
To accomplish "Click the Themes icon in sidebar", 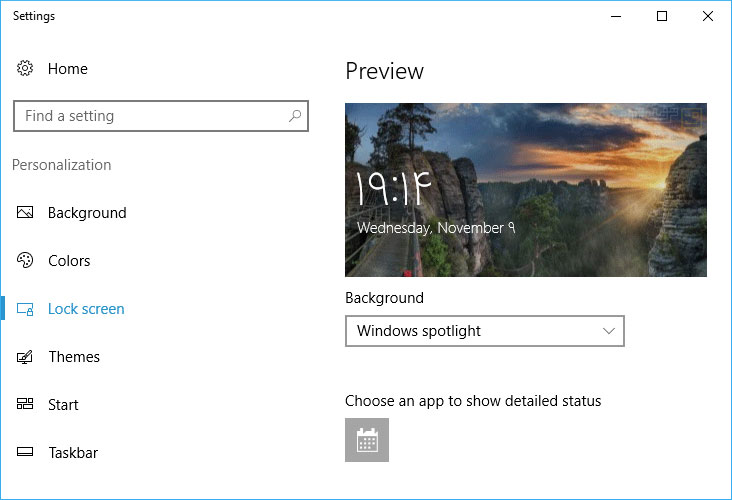I will (25, 357).
